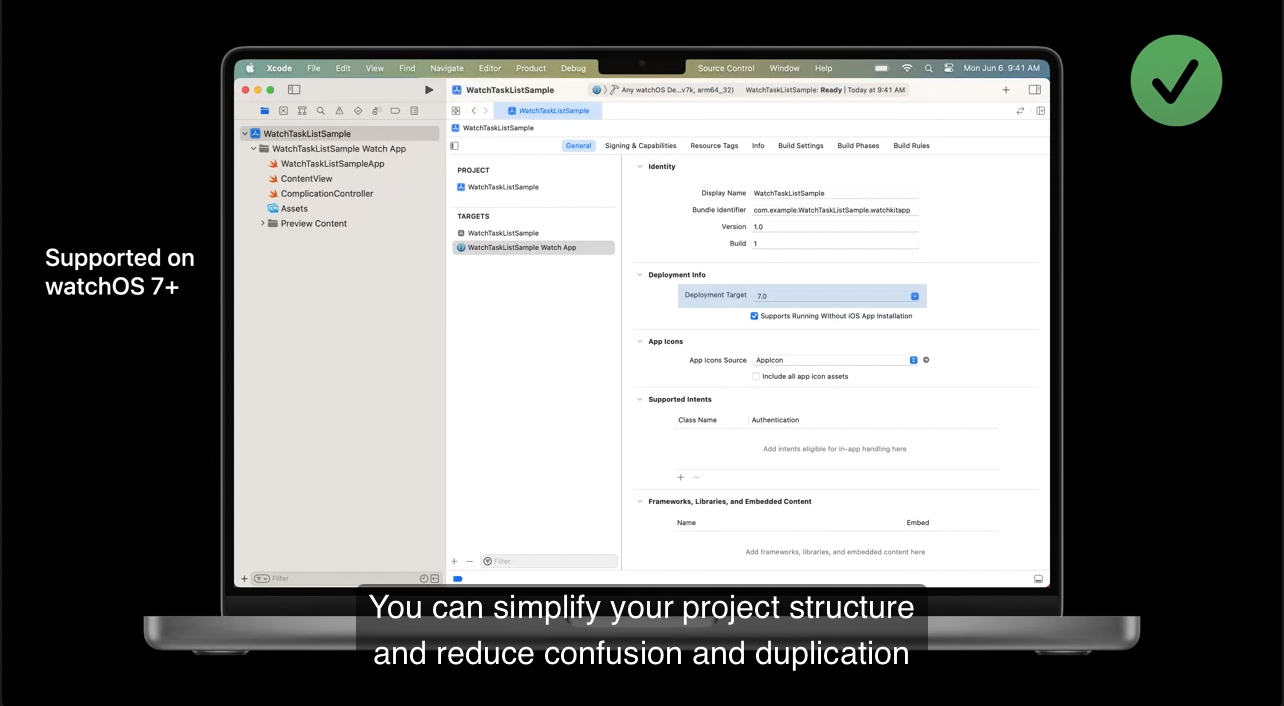Switch to the Resource Tags tab
Viewport: 1284px width, 706px height.
[x=714, y=146]
